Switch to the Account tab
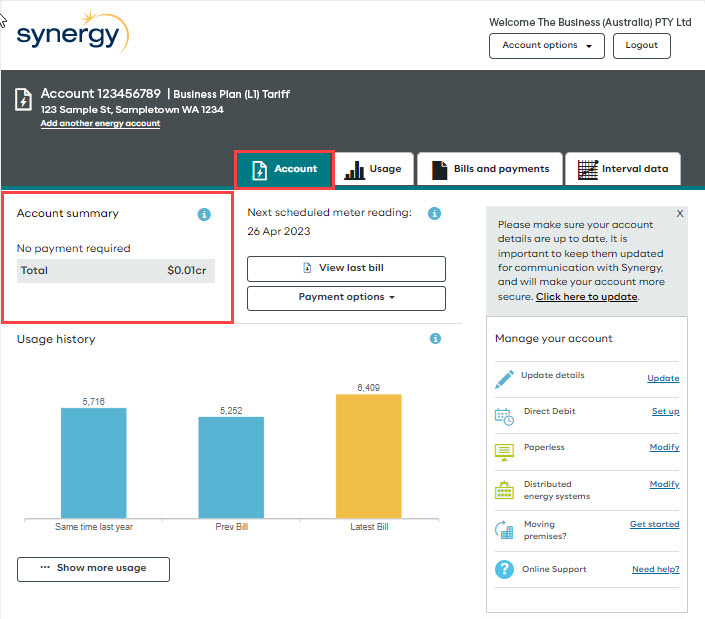705x619 pixels. [285, 169]
